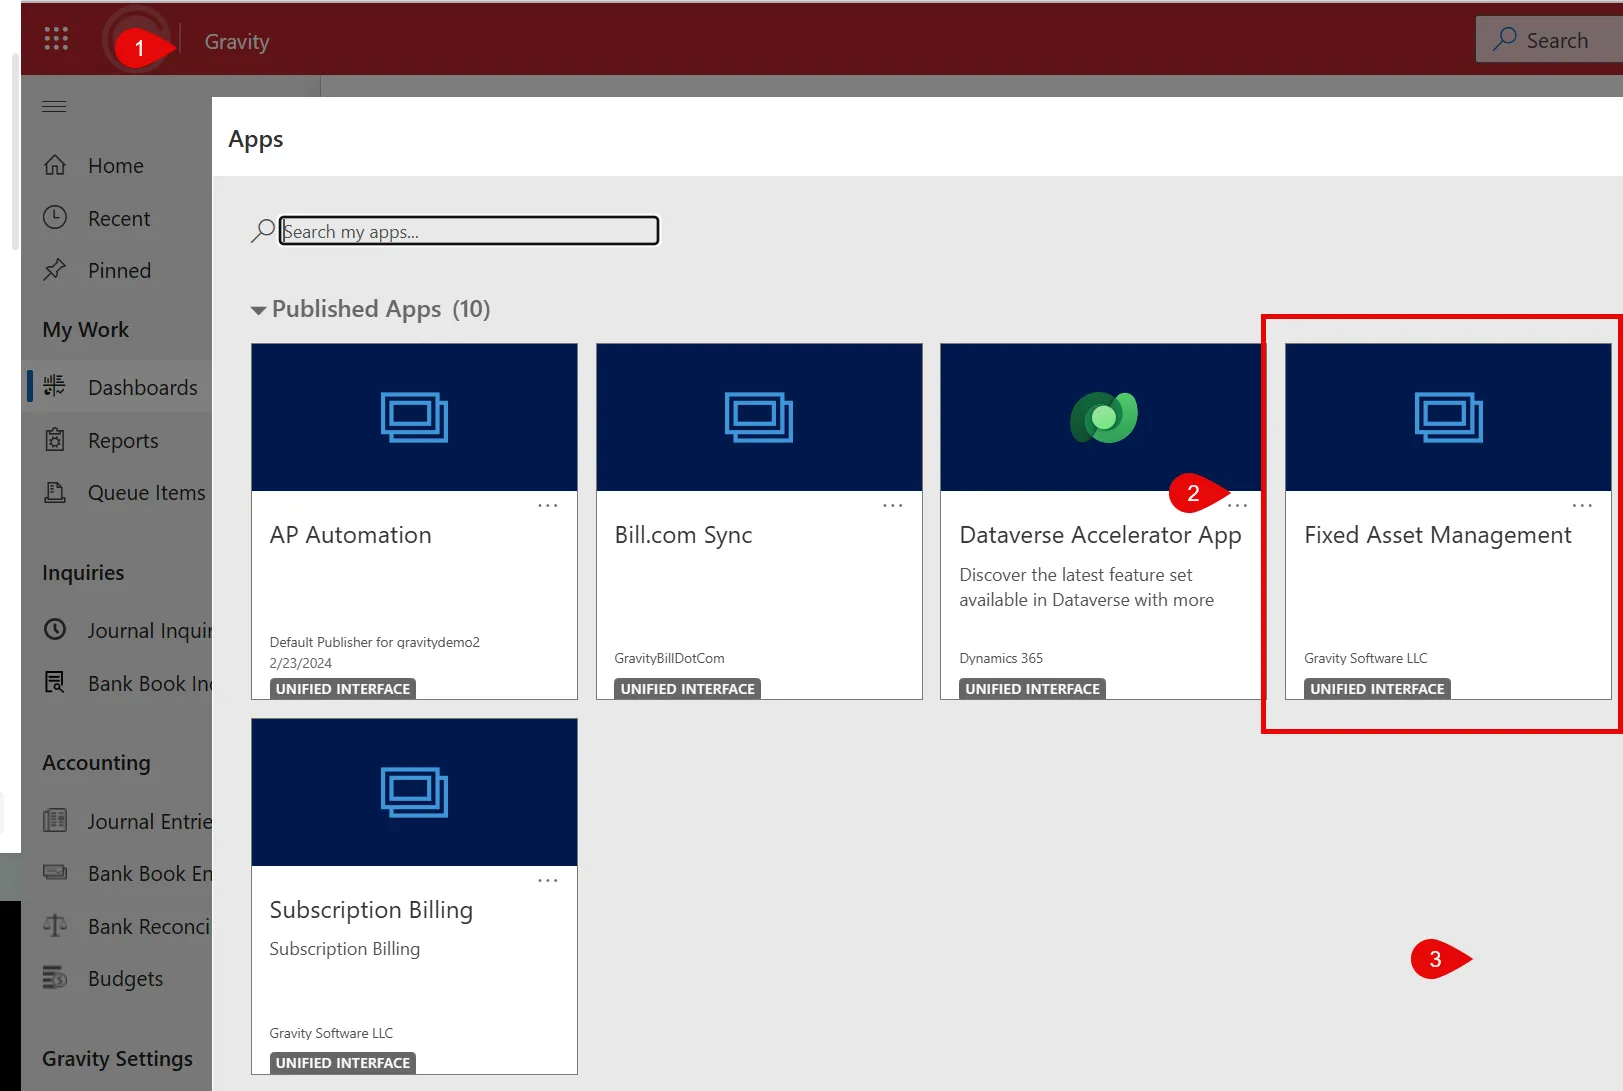Screen dimensions: 1623x1091
Task: Click Unified Interface badge on Dataverse Accelerator App
Action: 1033,689
